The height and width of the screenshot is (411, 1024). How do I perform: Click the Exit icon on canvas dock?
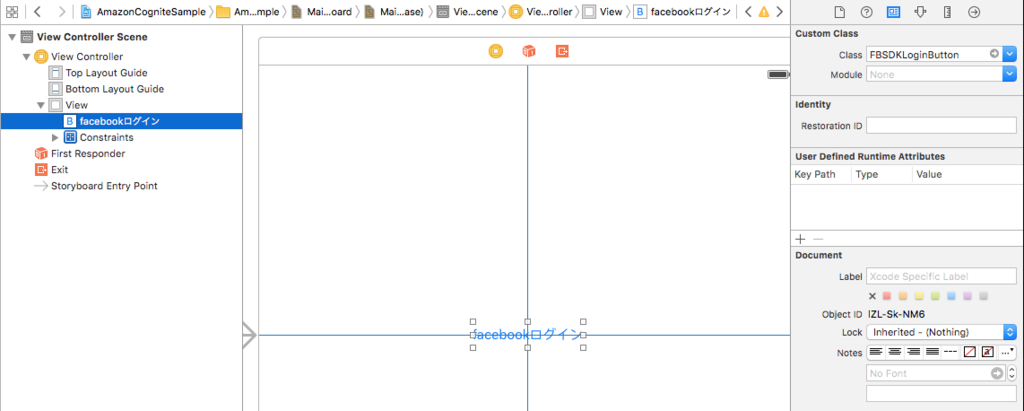pyautogui.click(x=562, y=51)
